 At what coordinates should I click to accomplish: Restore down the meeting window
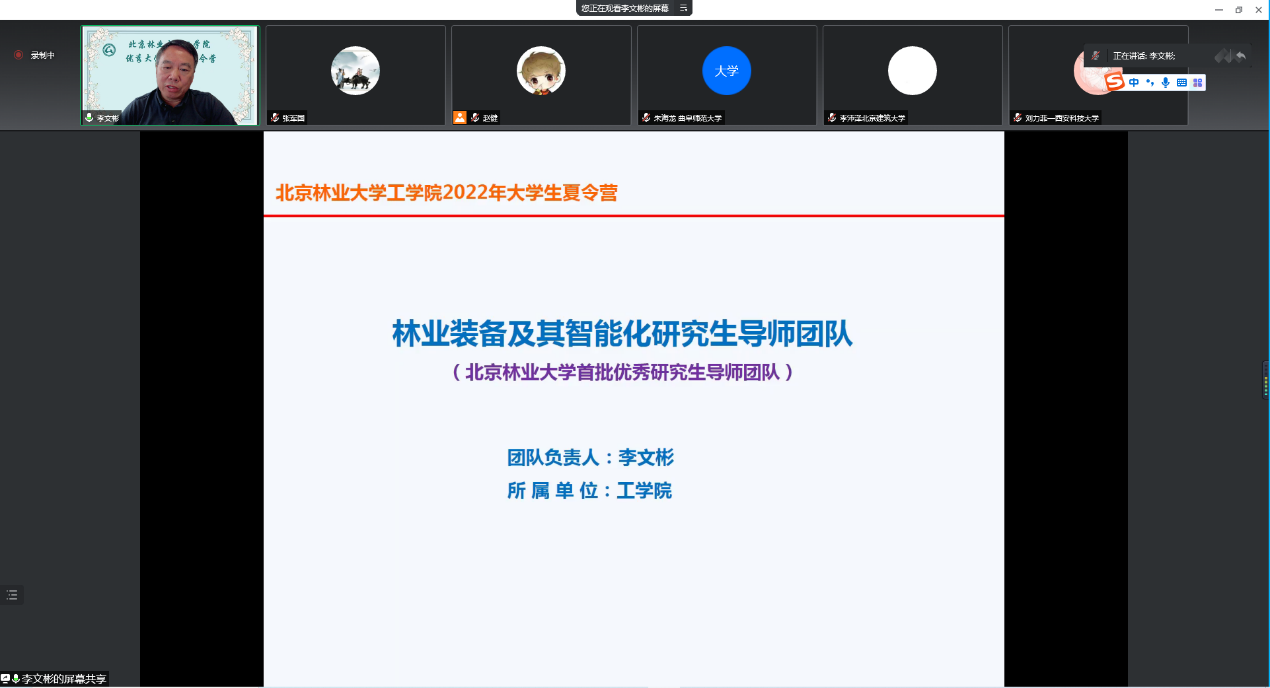1239,9
